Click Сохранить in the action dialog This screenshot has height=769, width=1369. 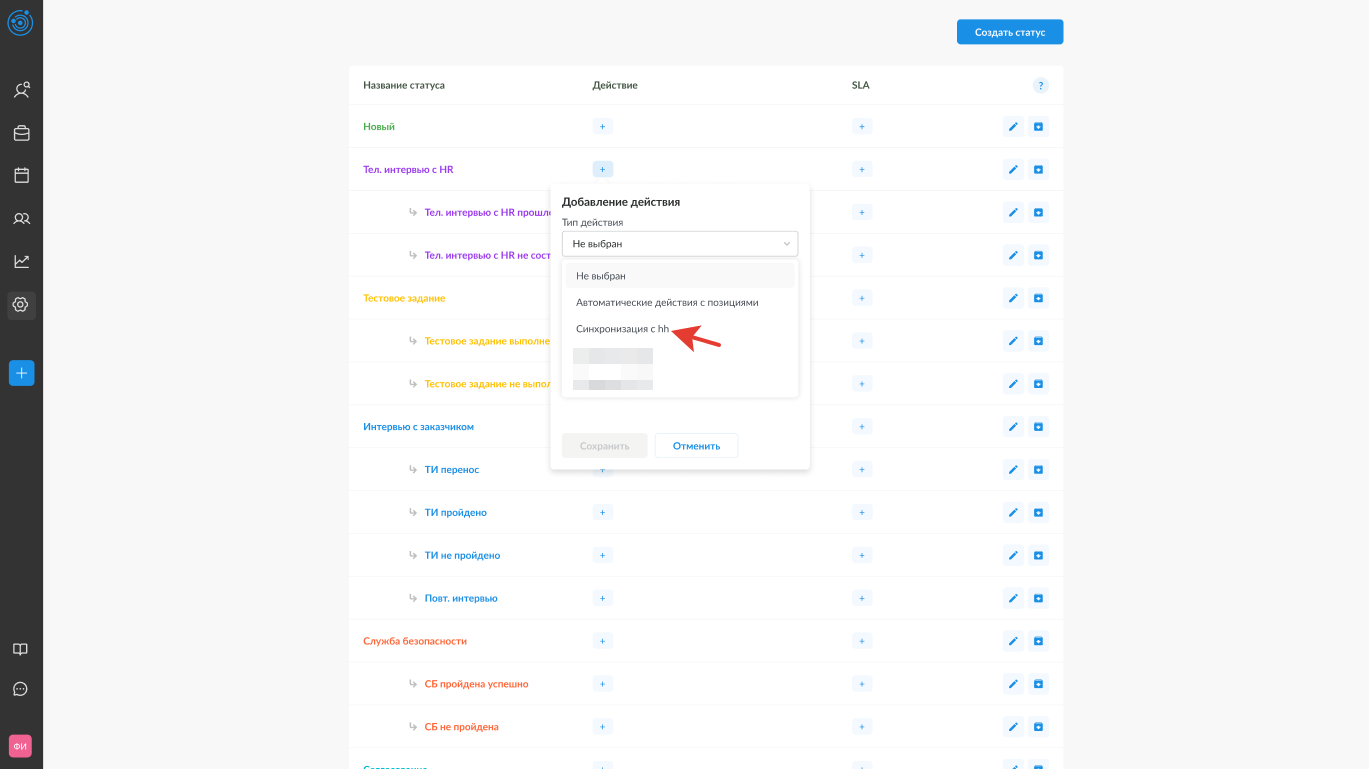pyautogui.click(x=605, y=446)
